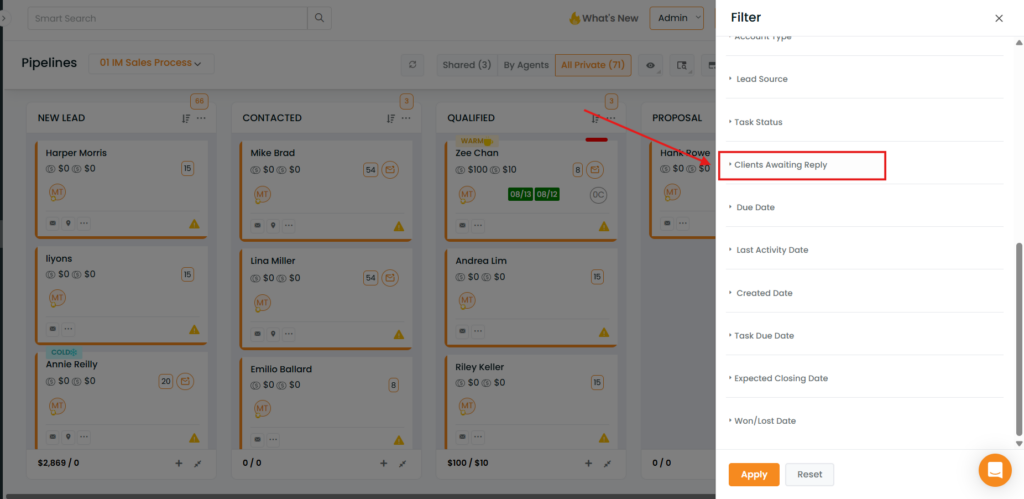This screenshot has height=499, width=1024.
Task: Click the email icon on Mike Brad card
Action: [390, 170]
